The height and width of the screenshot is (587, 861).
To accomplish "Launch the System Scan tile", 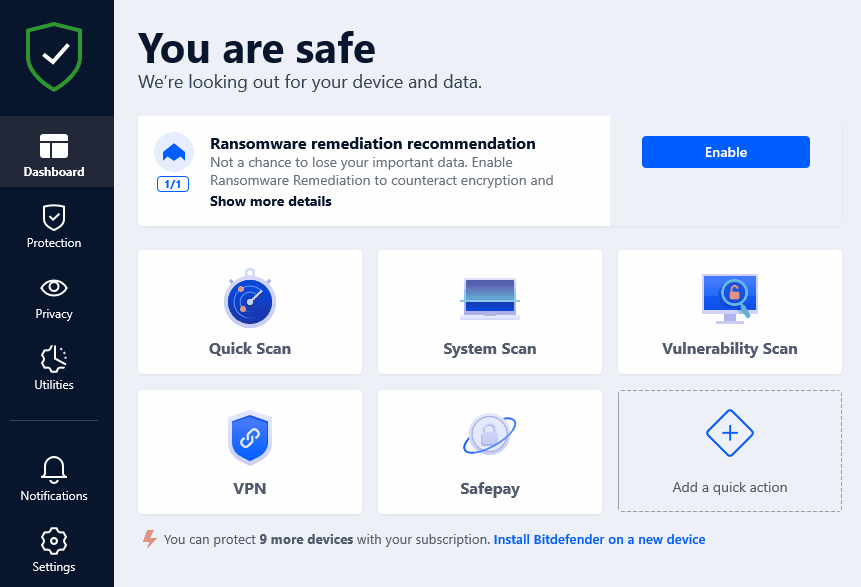I will [490, 311].
